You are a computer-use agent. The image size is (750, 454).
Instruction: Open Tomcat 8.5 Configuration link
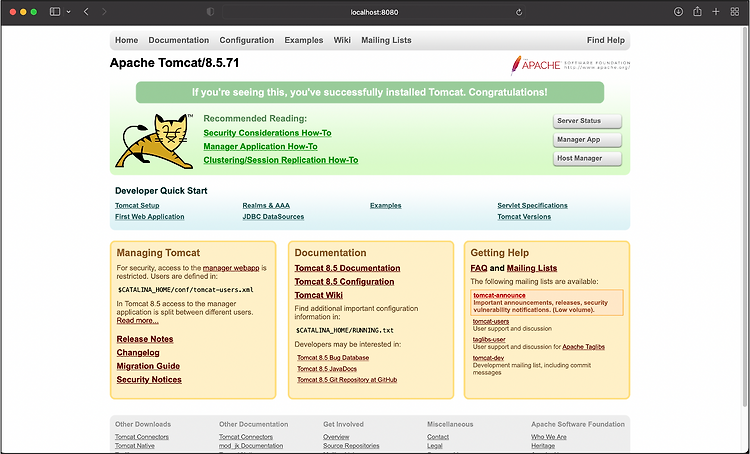click(344, 282)
